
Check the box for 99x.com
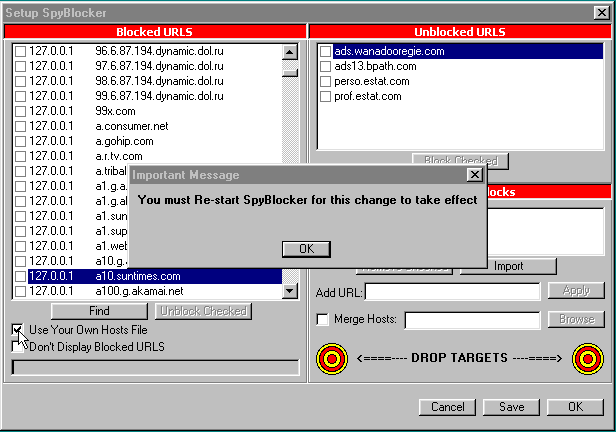[20, 112]
